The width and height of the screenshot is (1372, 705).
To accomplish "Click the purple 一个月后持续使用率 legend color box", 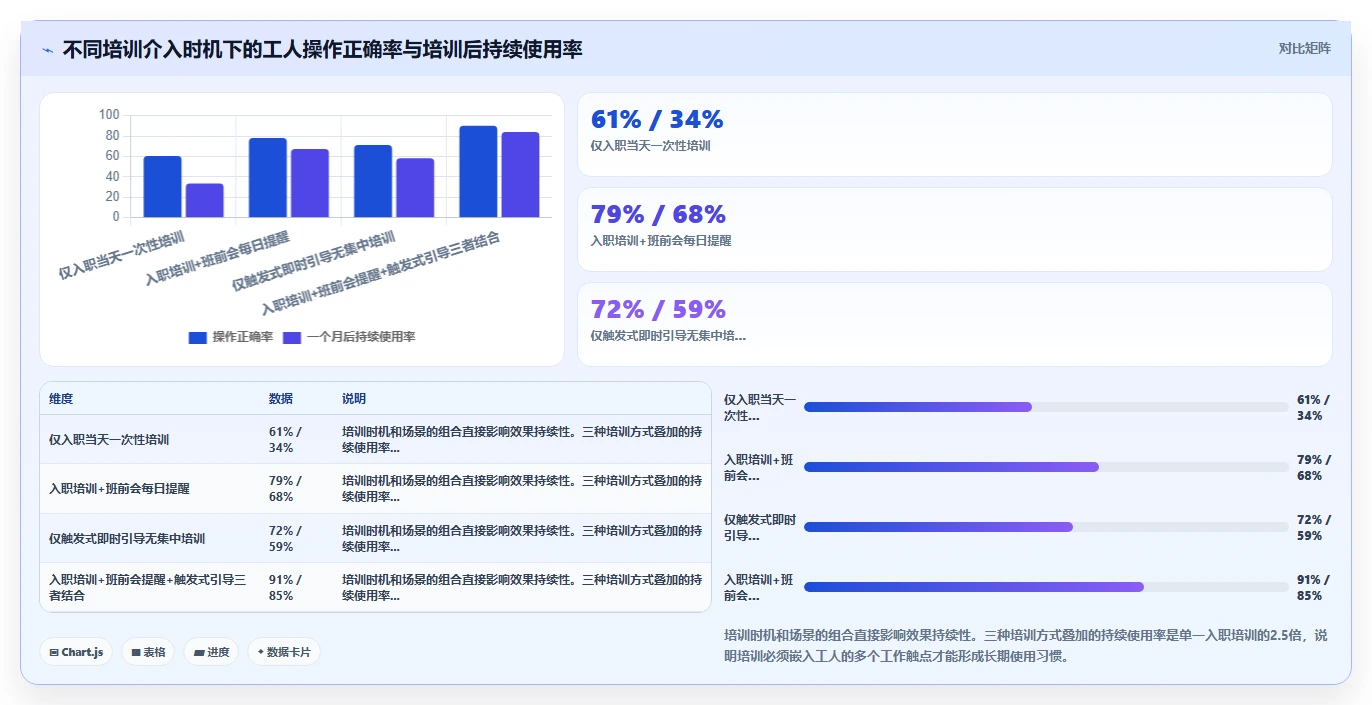I will click(x=292, y=337).
